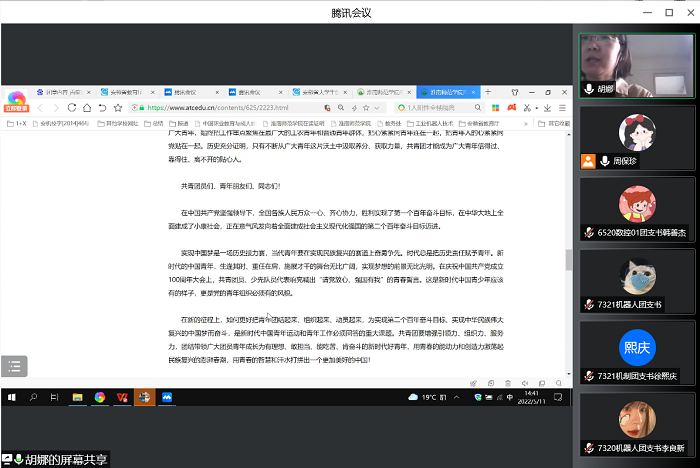Toggle muted mic of 6520数控01团支书韩蕃杰
The width and height of the screenshot is (700, 468).
[x=589, y=232]
